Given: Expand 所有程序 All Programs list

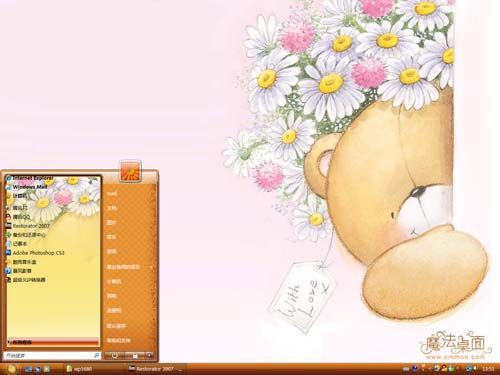Looking at the screenshot, I should (53, 342).
